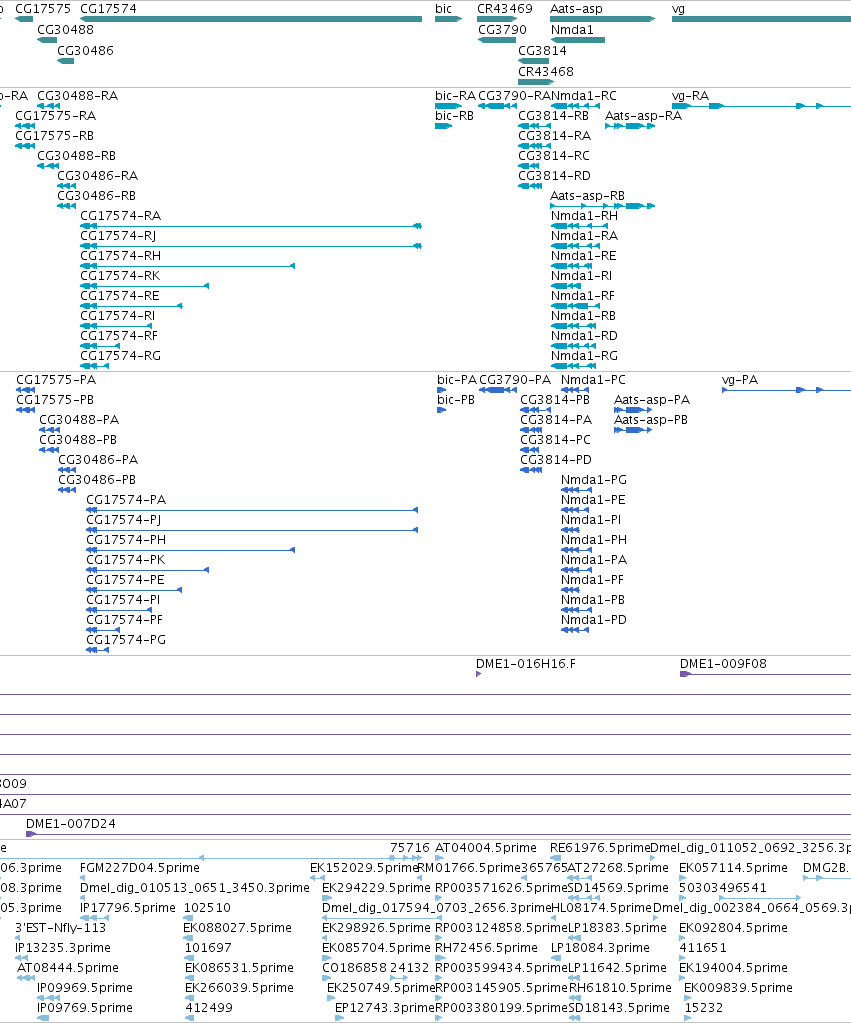Select transcript CG17574-RH label

(121, 256)
